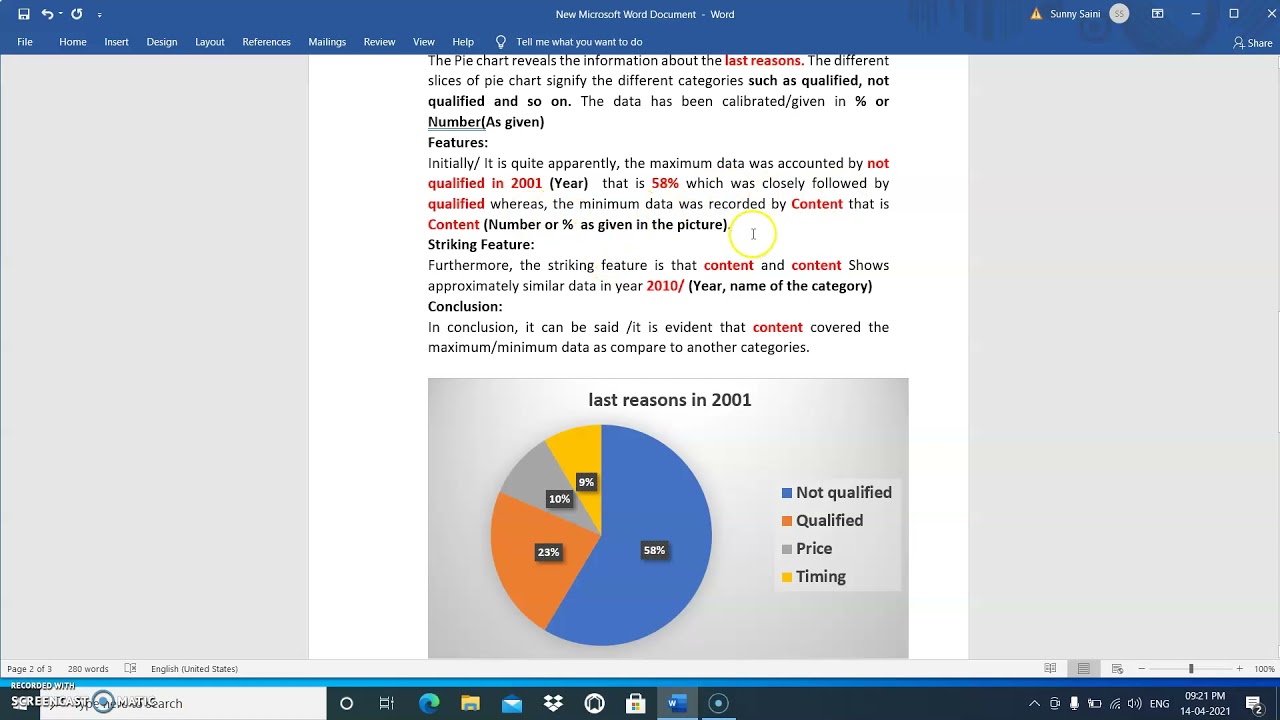Launch Microsoft Edge from taskbar
The image size is (1280, 720).
click(x=429, y=704)
